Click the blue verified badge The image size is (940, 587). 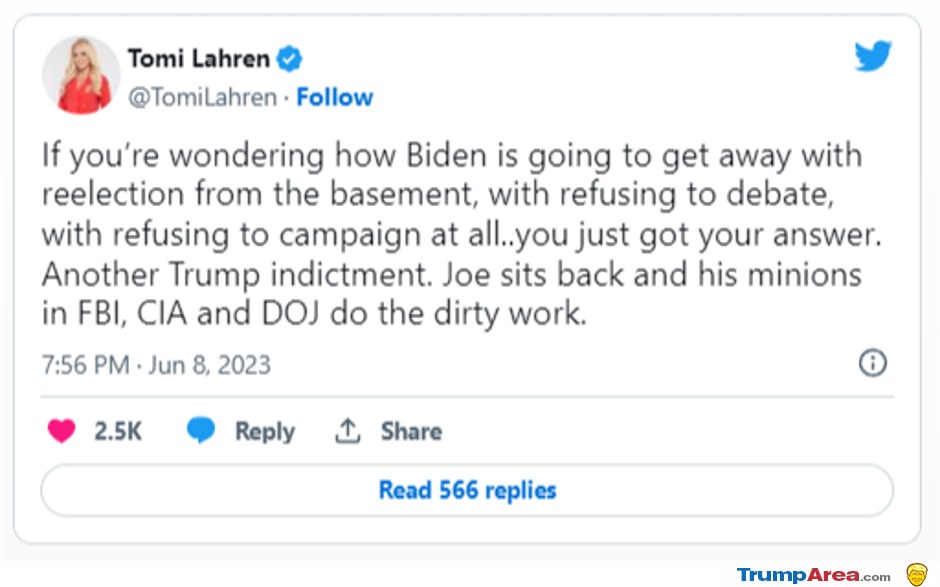click(289, 59)
